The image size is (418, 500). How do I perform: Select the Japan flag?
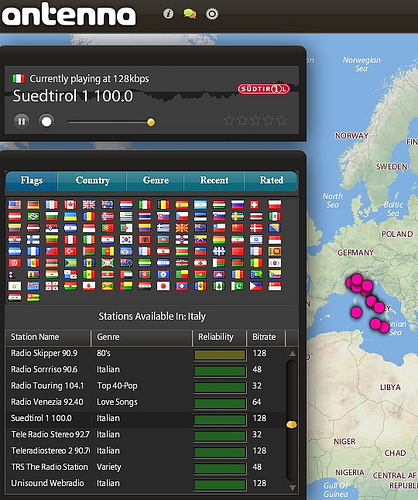[x=163, y=286]
